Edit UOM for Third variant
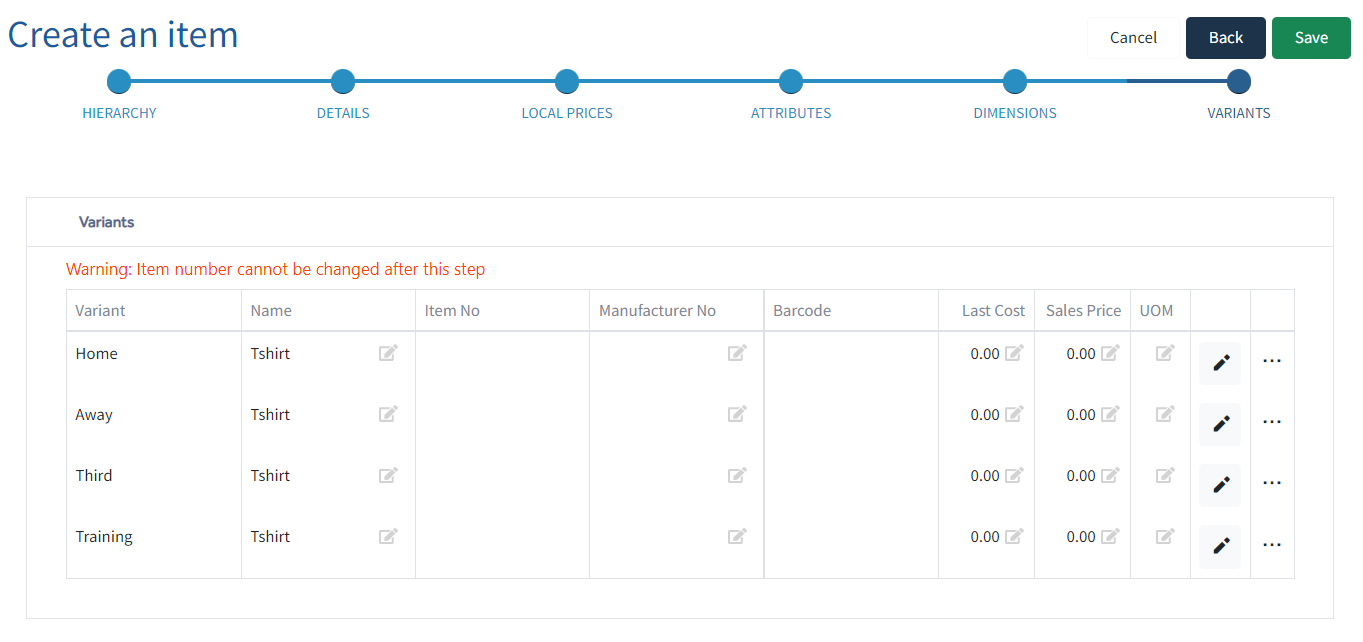 coord(1165,475)
